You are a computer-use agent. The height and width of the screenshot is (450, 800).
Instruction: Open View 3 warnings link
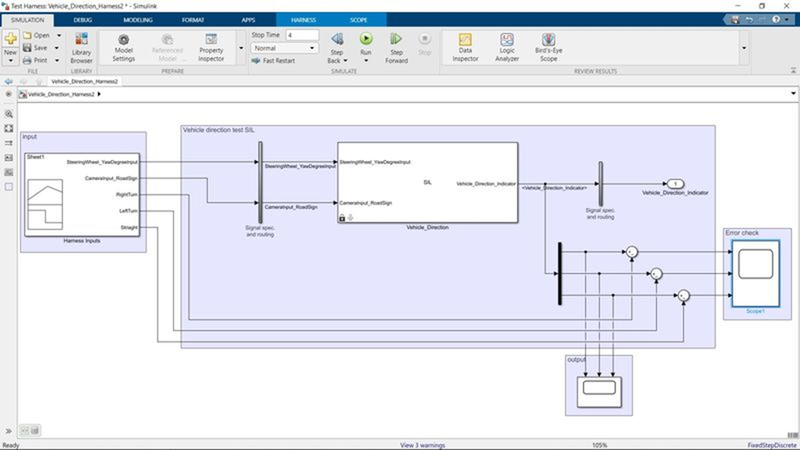pos(422,445)
